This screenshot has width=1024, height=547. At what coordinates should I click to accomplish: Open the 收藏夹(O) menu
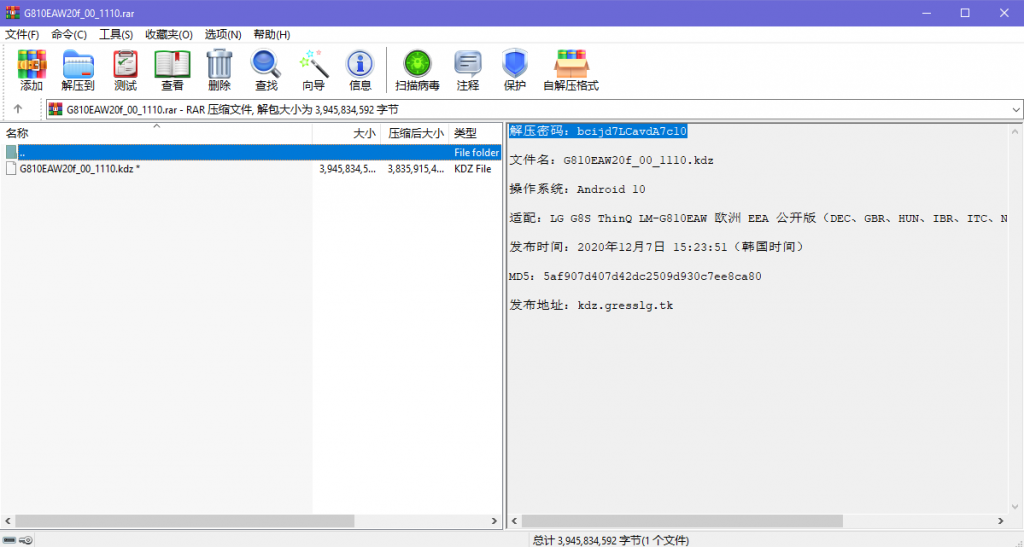click(x=169, y=35)
